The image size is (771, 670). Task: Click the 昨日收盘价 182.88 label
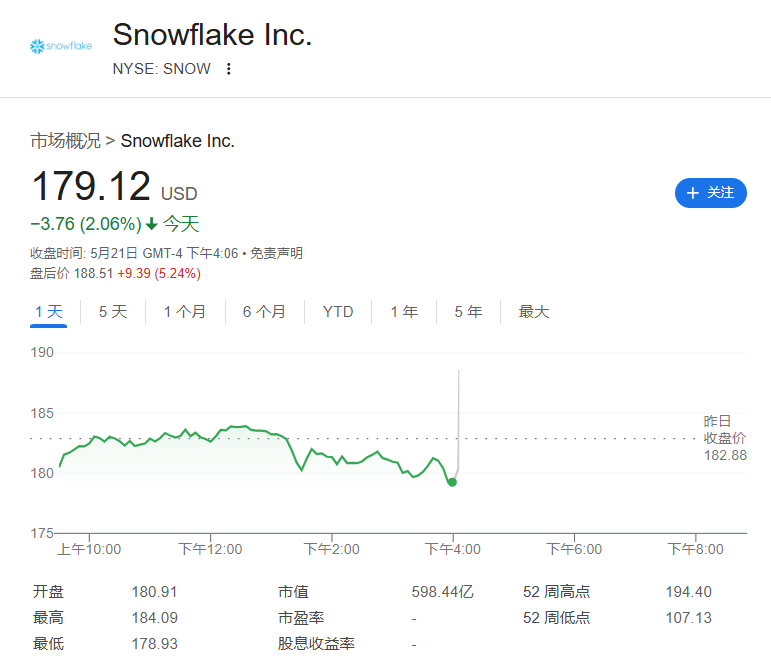coord(725,438)
